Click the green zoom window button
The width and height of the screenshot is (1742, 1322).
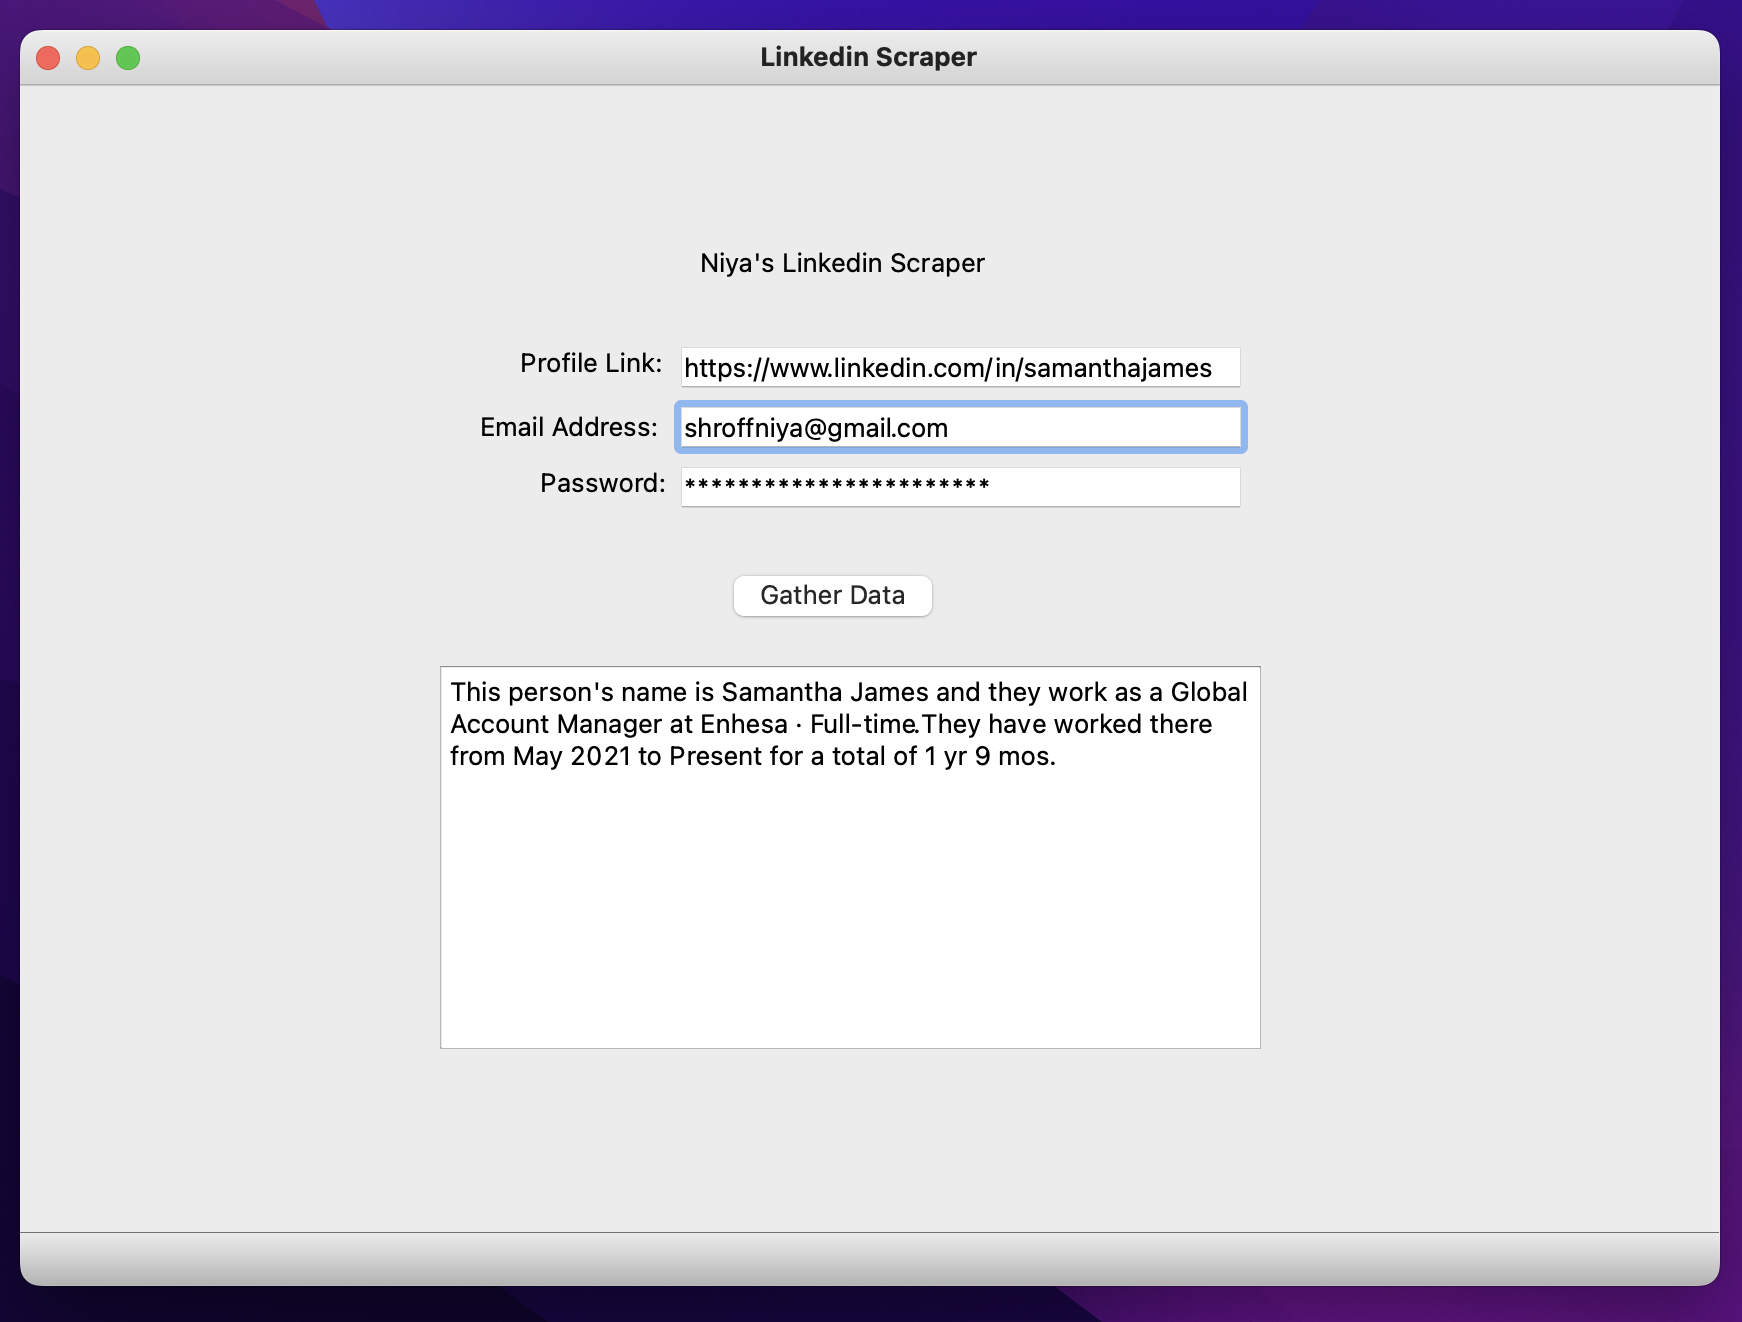pos(128,57)
